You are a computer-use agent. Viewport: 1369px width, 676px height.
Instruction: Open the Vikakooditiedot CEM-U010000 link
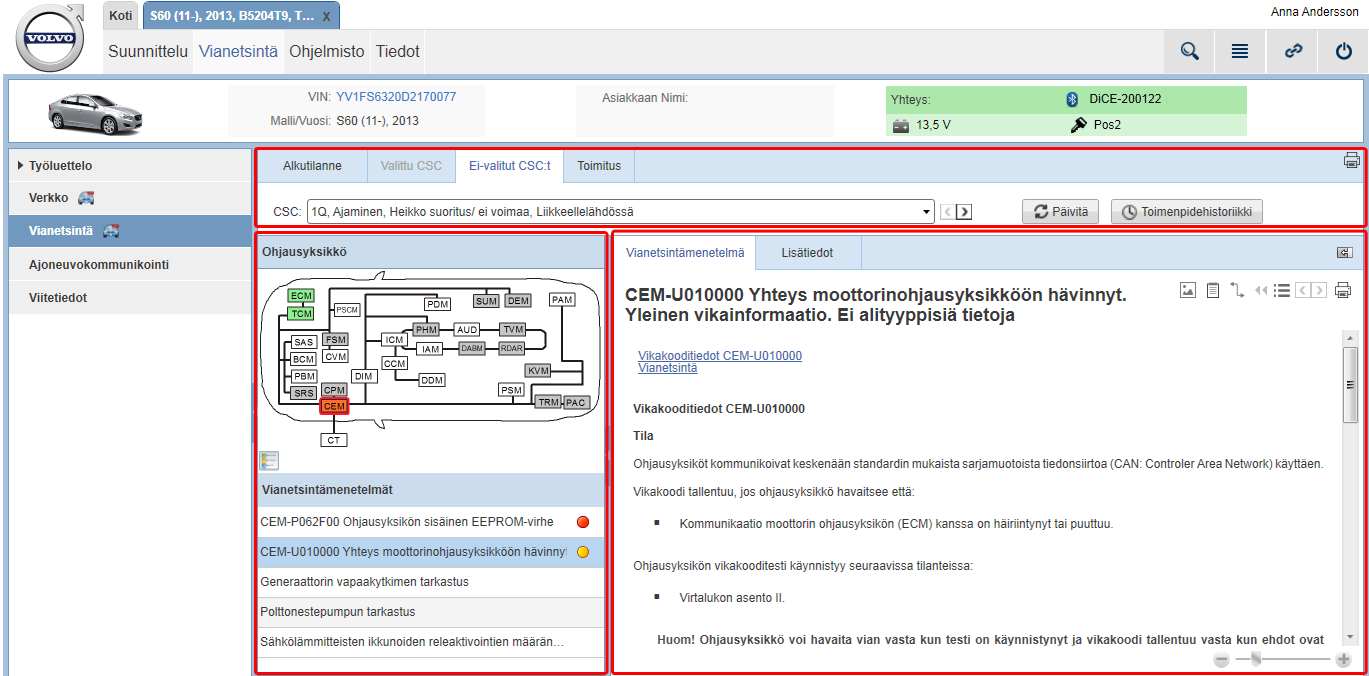720,356
